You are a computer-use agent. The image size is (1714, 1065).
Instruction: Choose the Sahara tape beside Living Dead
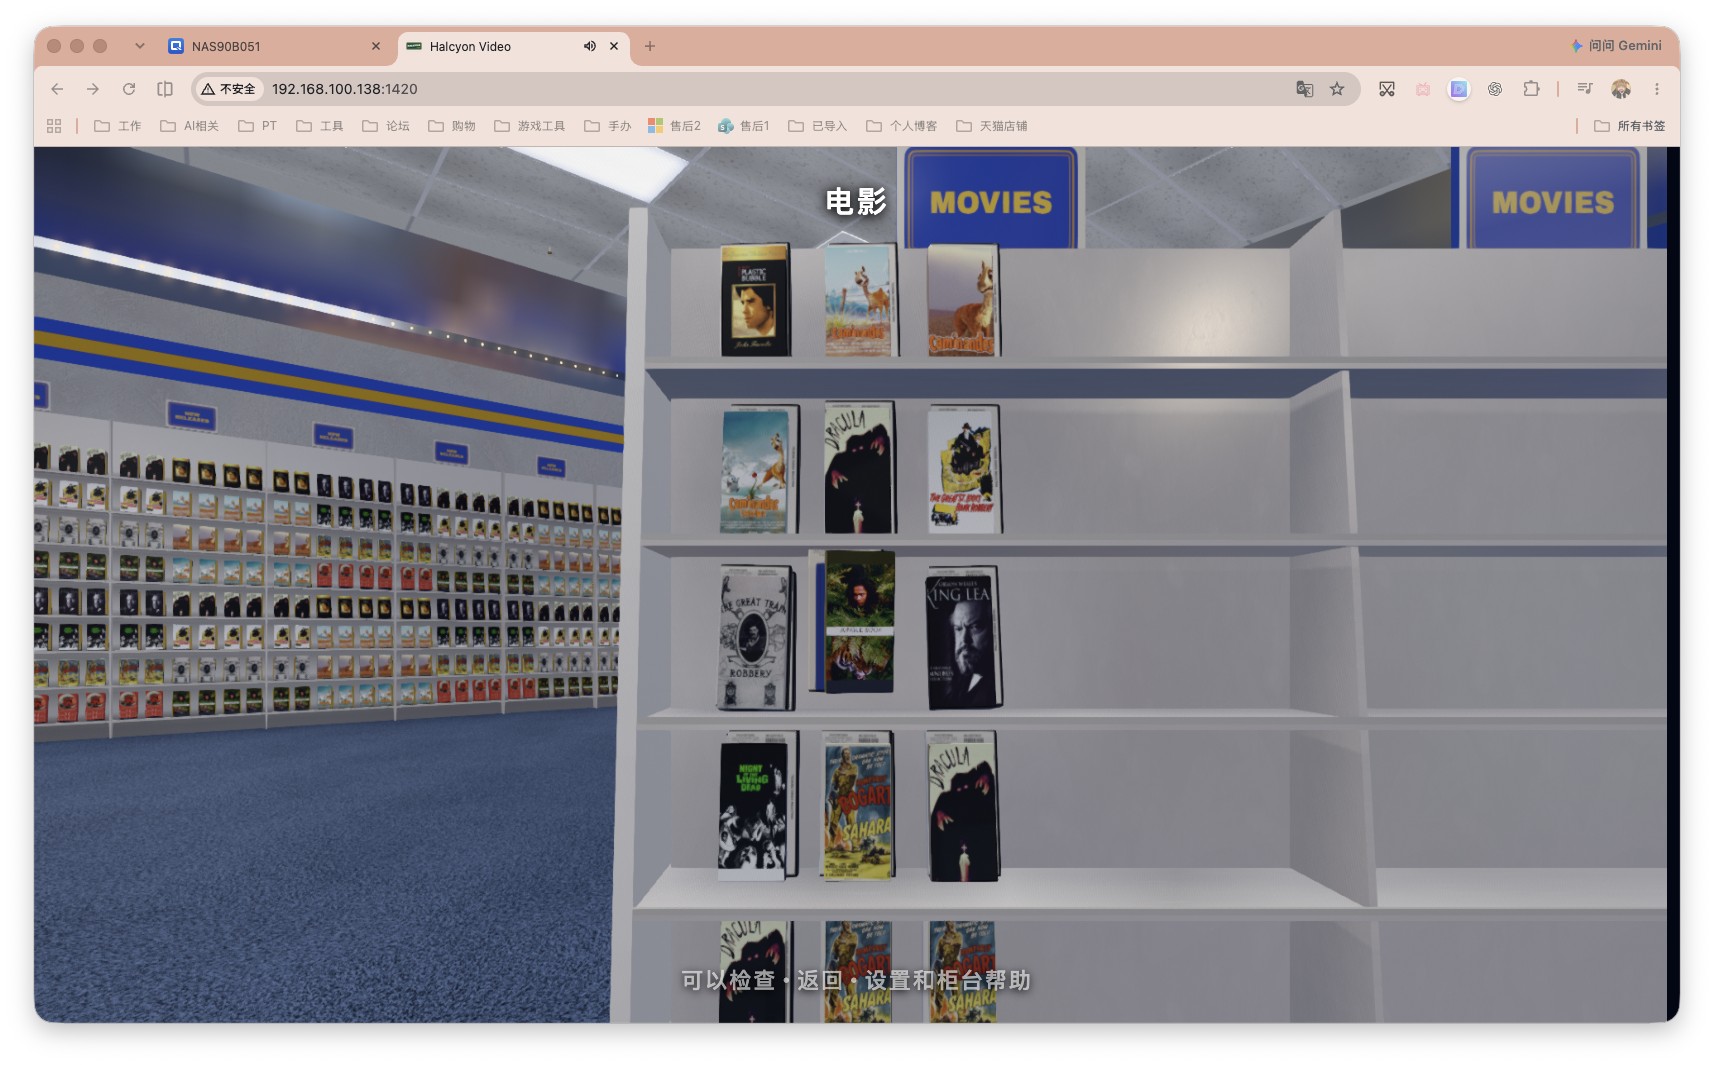(858, 805)
